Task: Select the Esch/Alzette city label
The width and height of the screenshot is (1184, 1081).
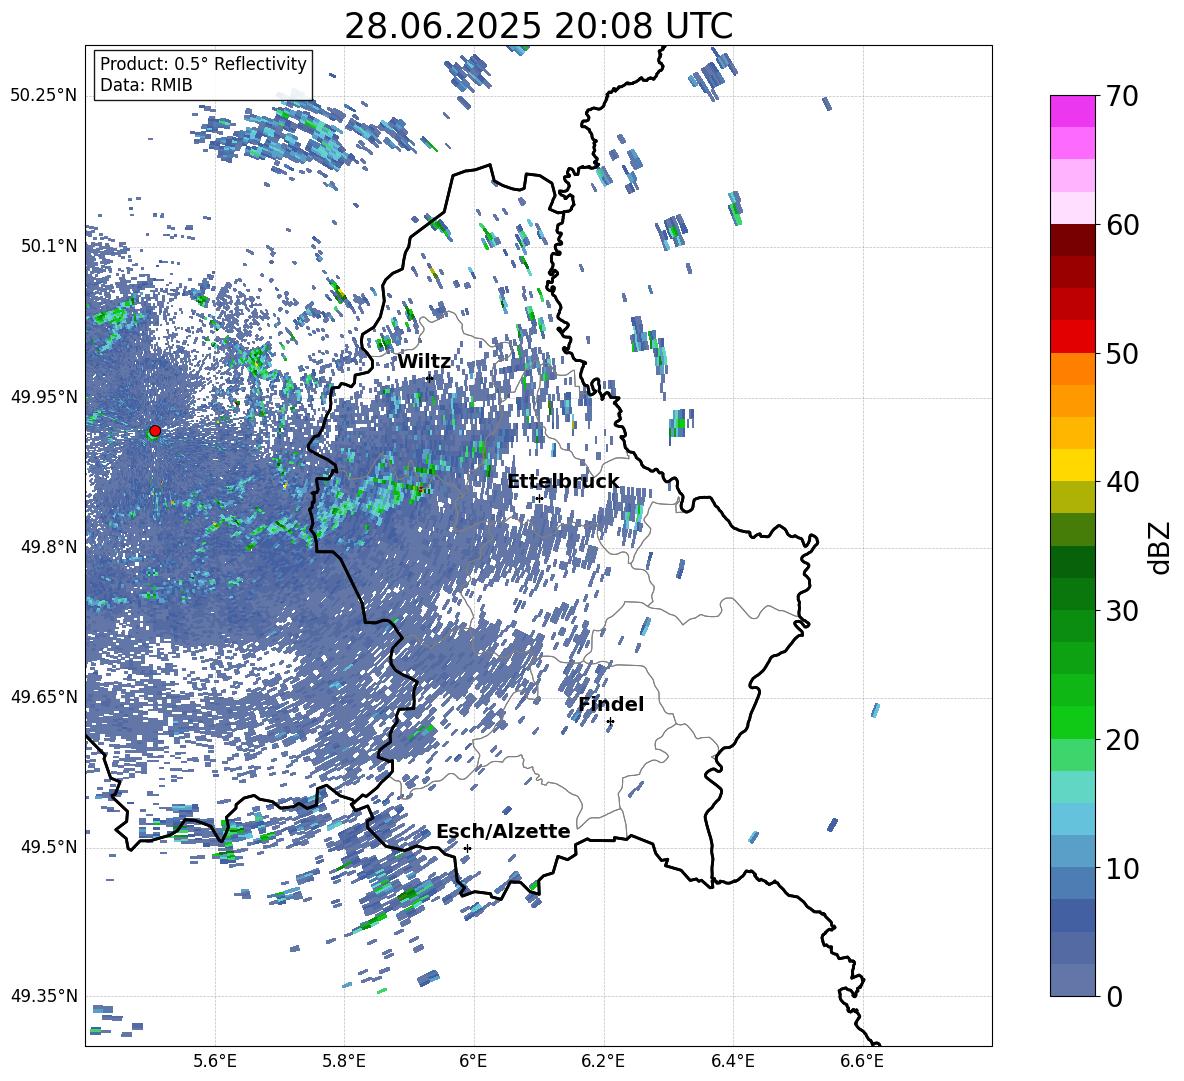Action: (503, 831)
